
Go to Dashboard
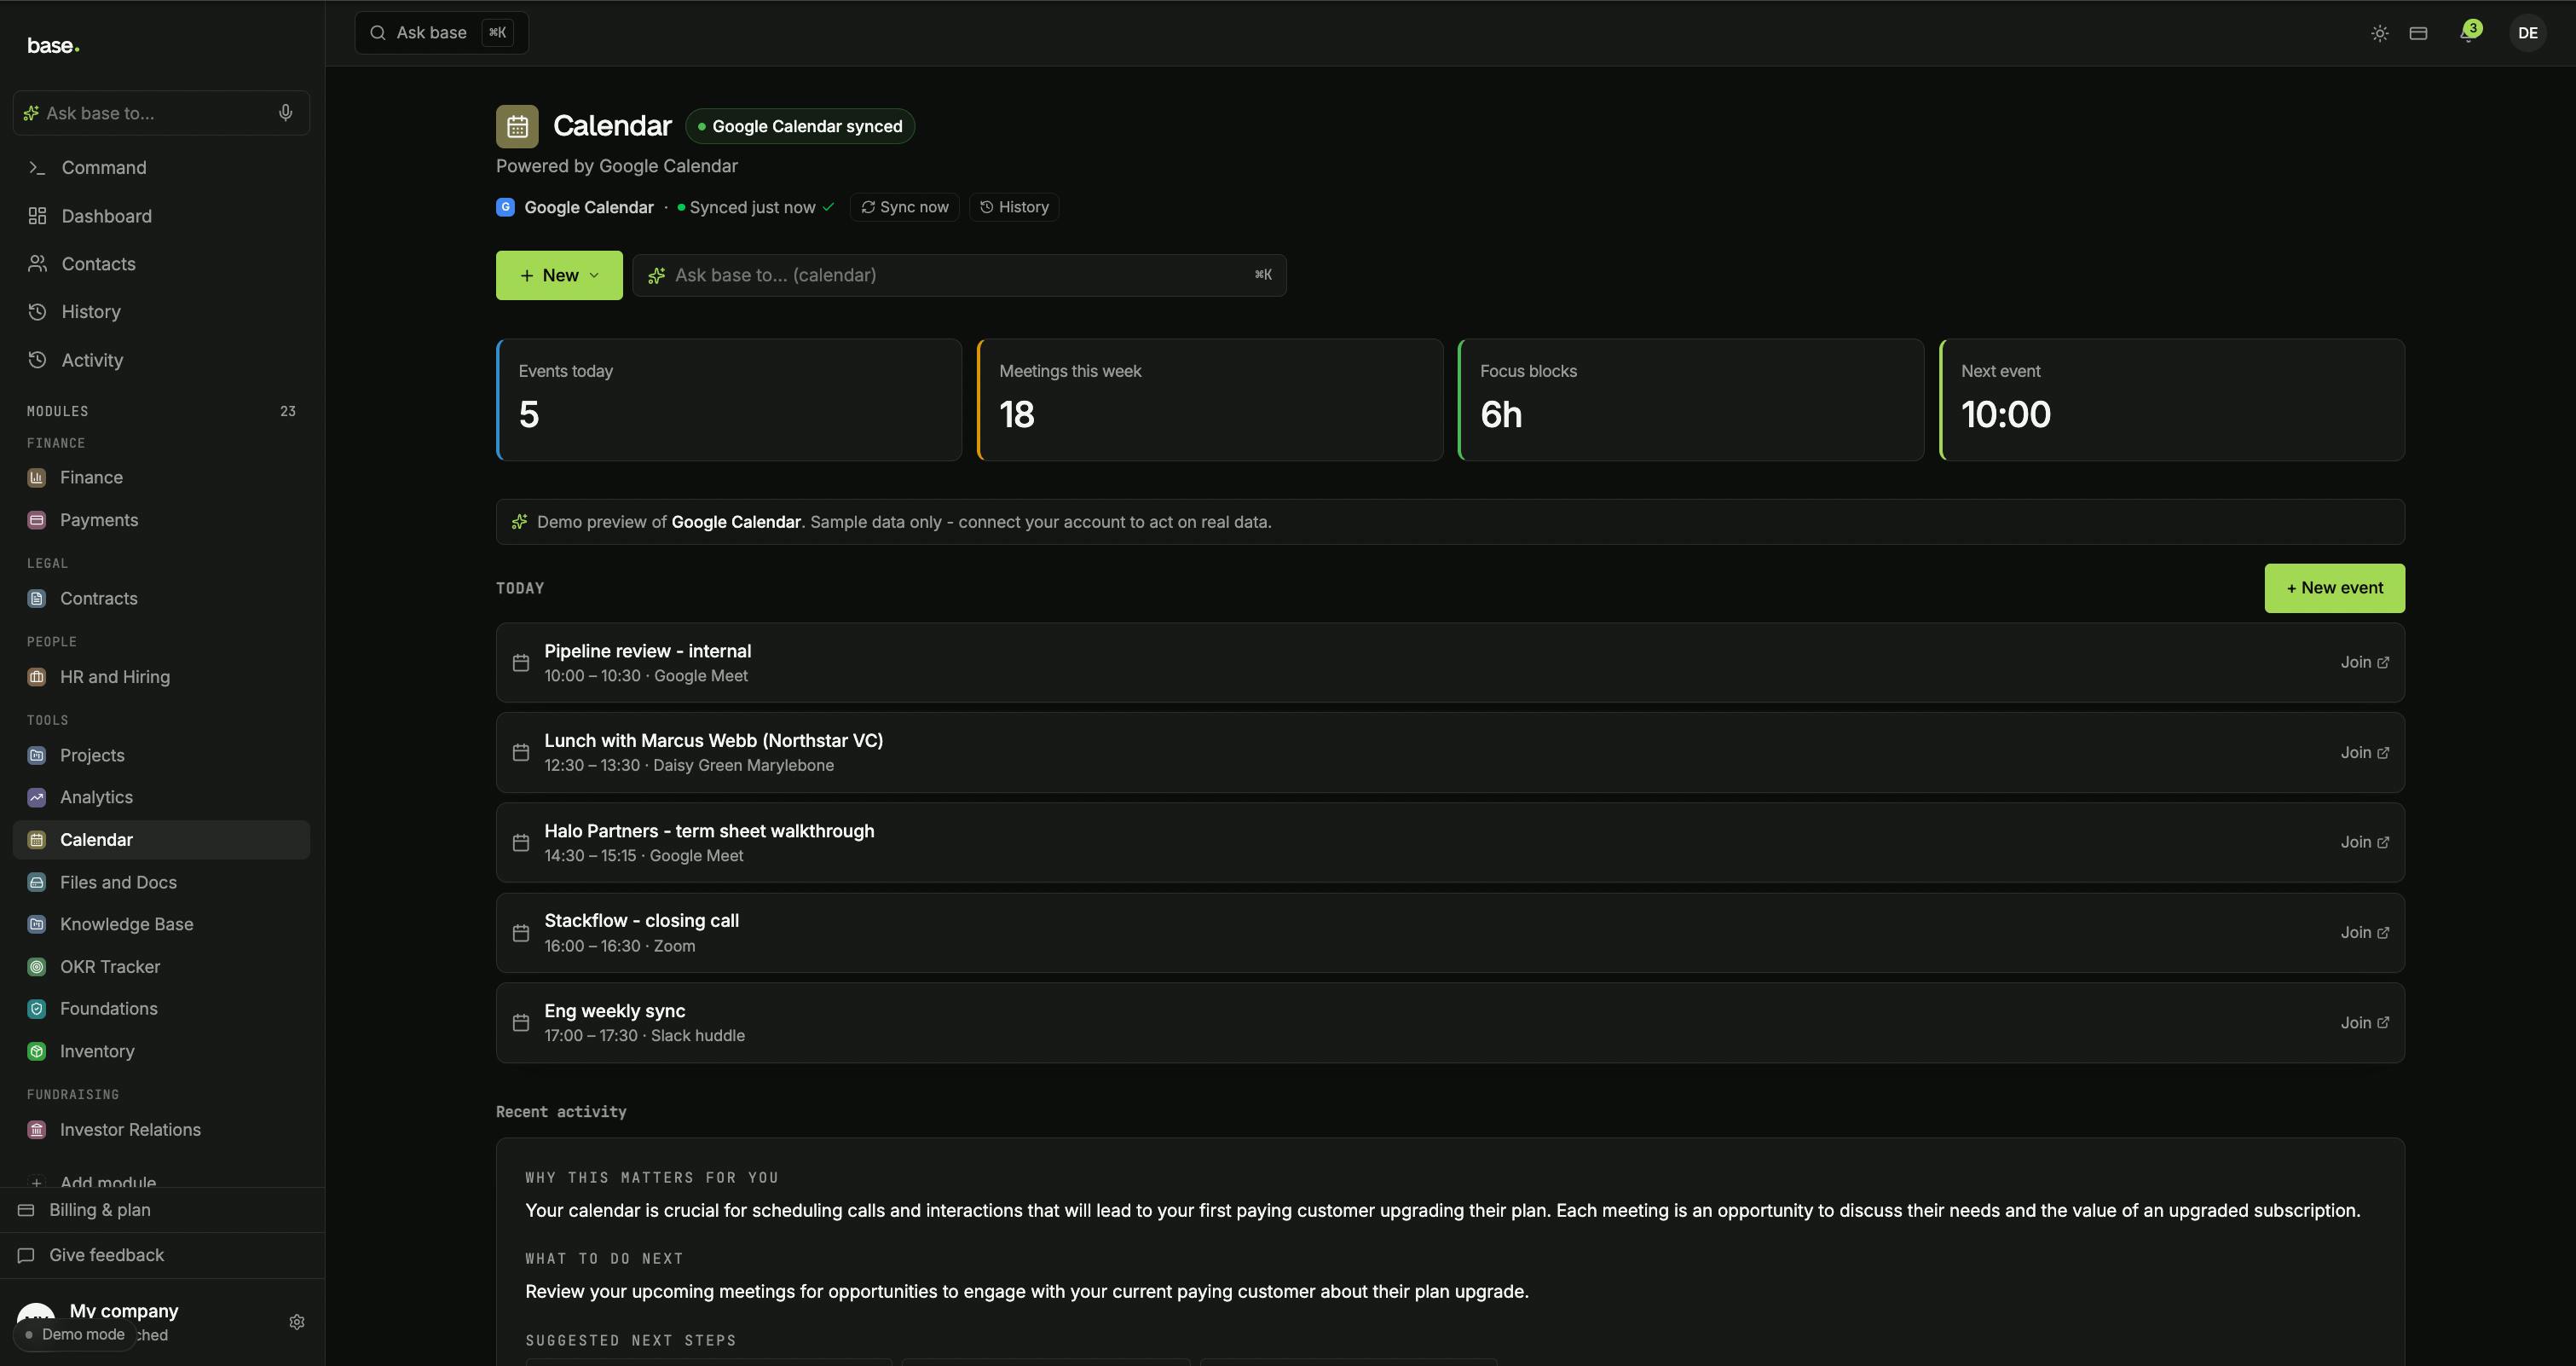pos(161,216)
